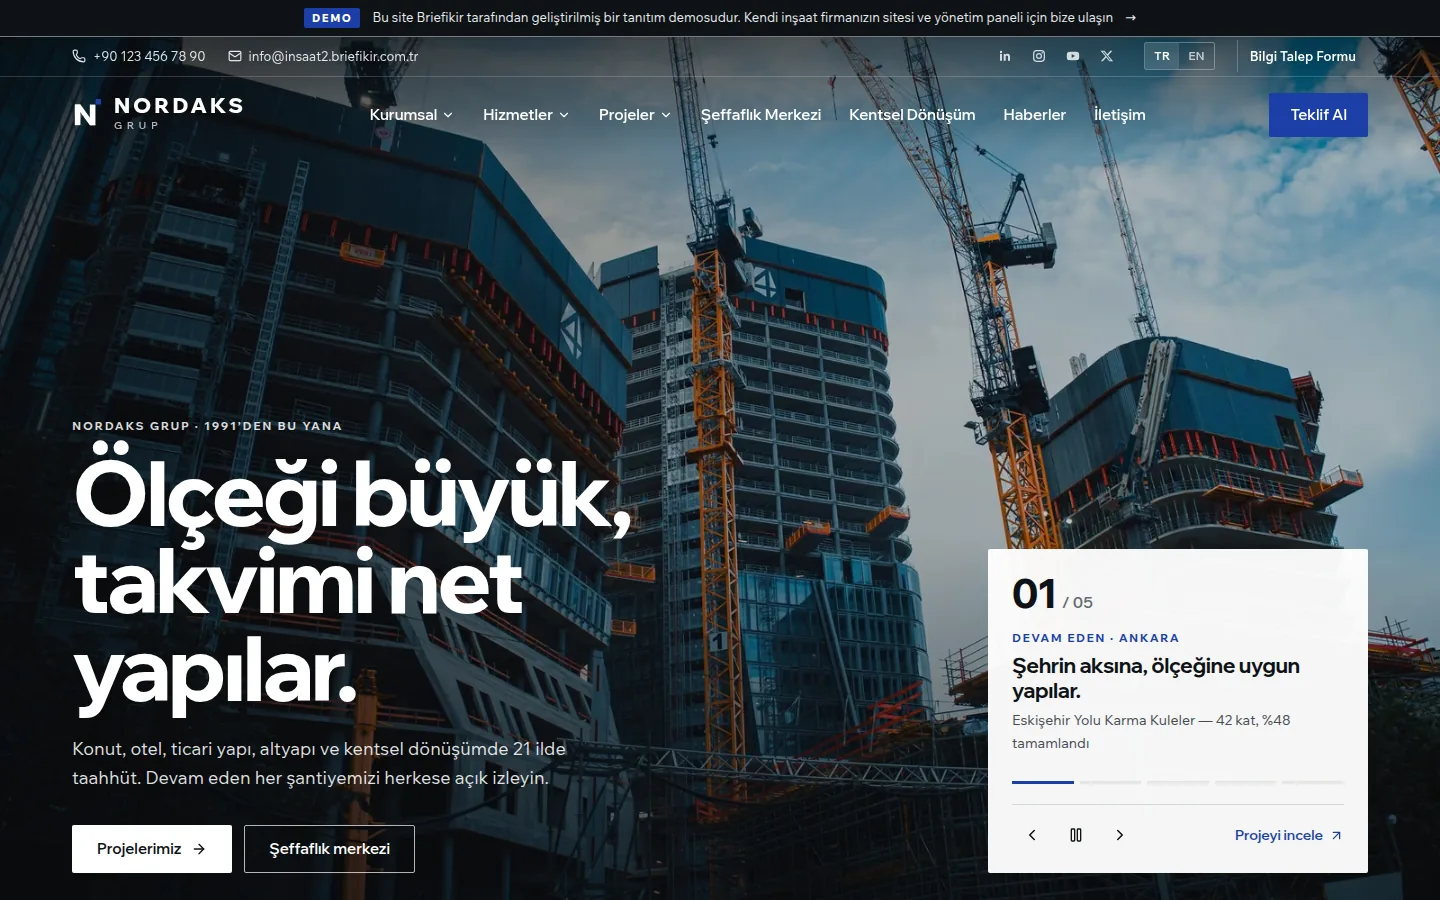Open the Kentsel Dönüşüm menu item
Viewport: 1440px width, 900px height.
912,115
